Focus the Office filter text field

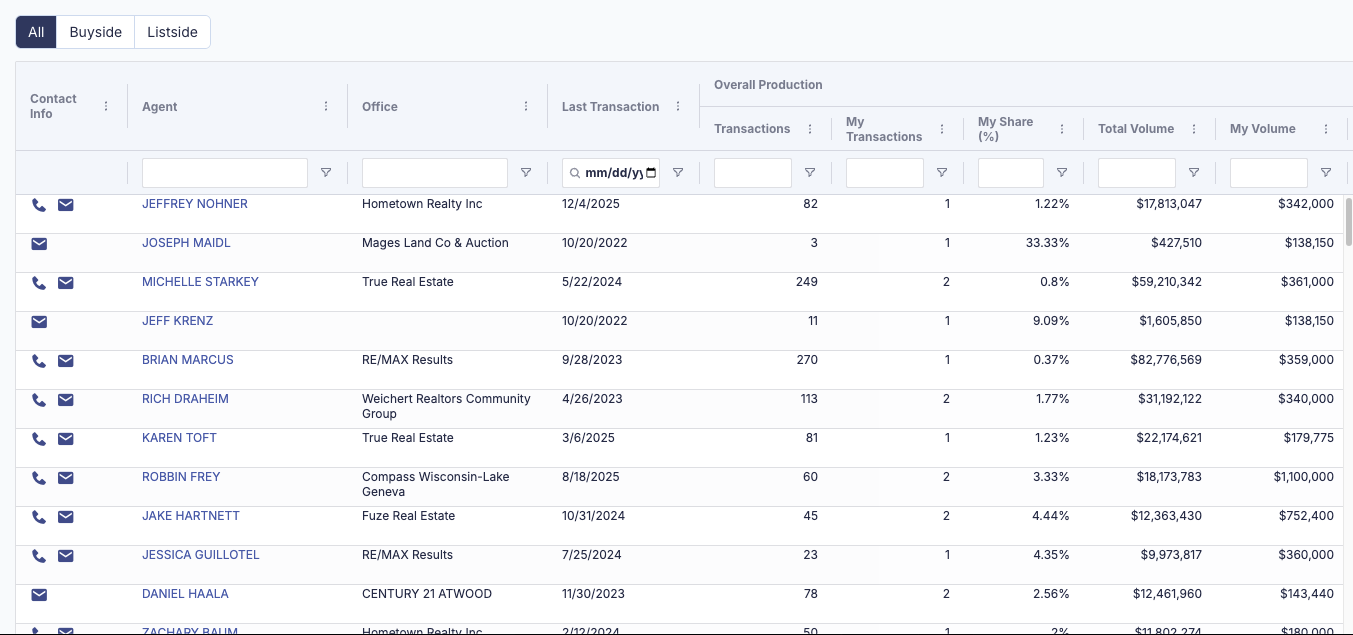click(435, 173)
